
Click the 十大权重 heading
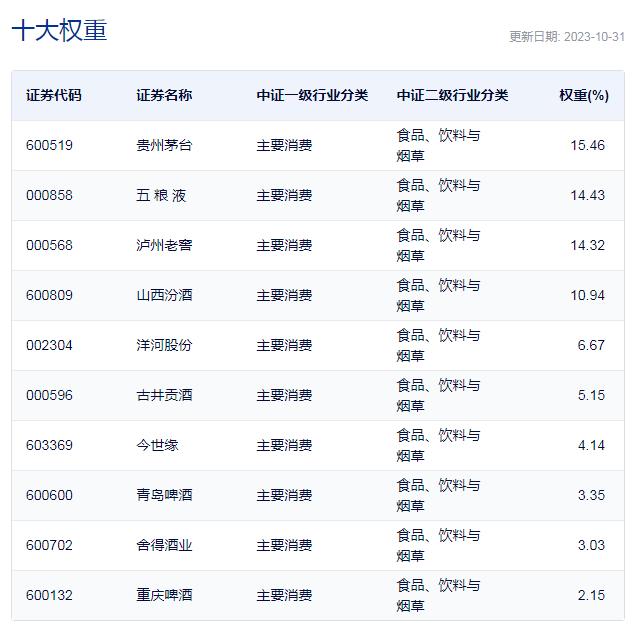(59, 30)
